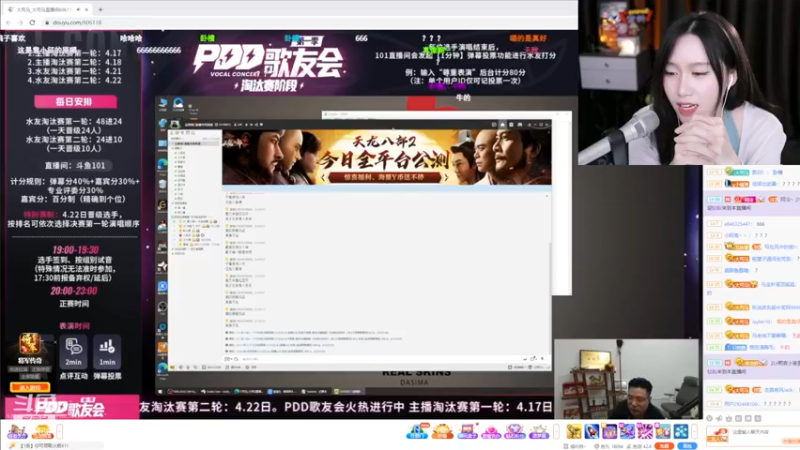Expand activity list arrow before gift icons
The height and width of the screenshot is (450, 800).
(x=556, y=432)
